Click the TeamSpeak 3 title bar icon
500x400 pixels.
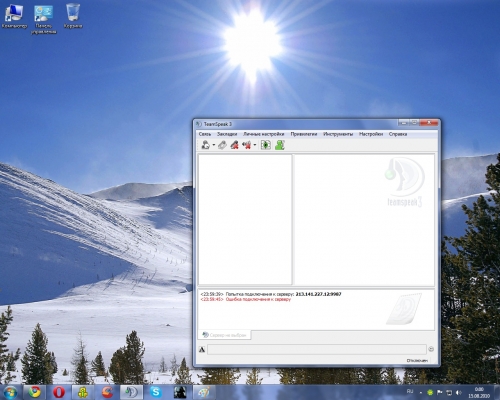pos(199,124)
